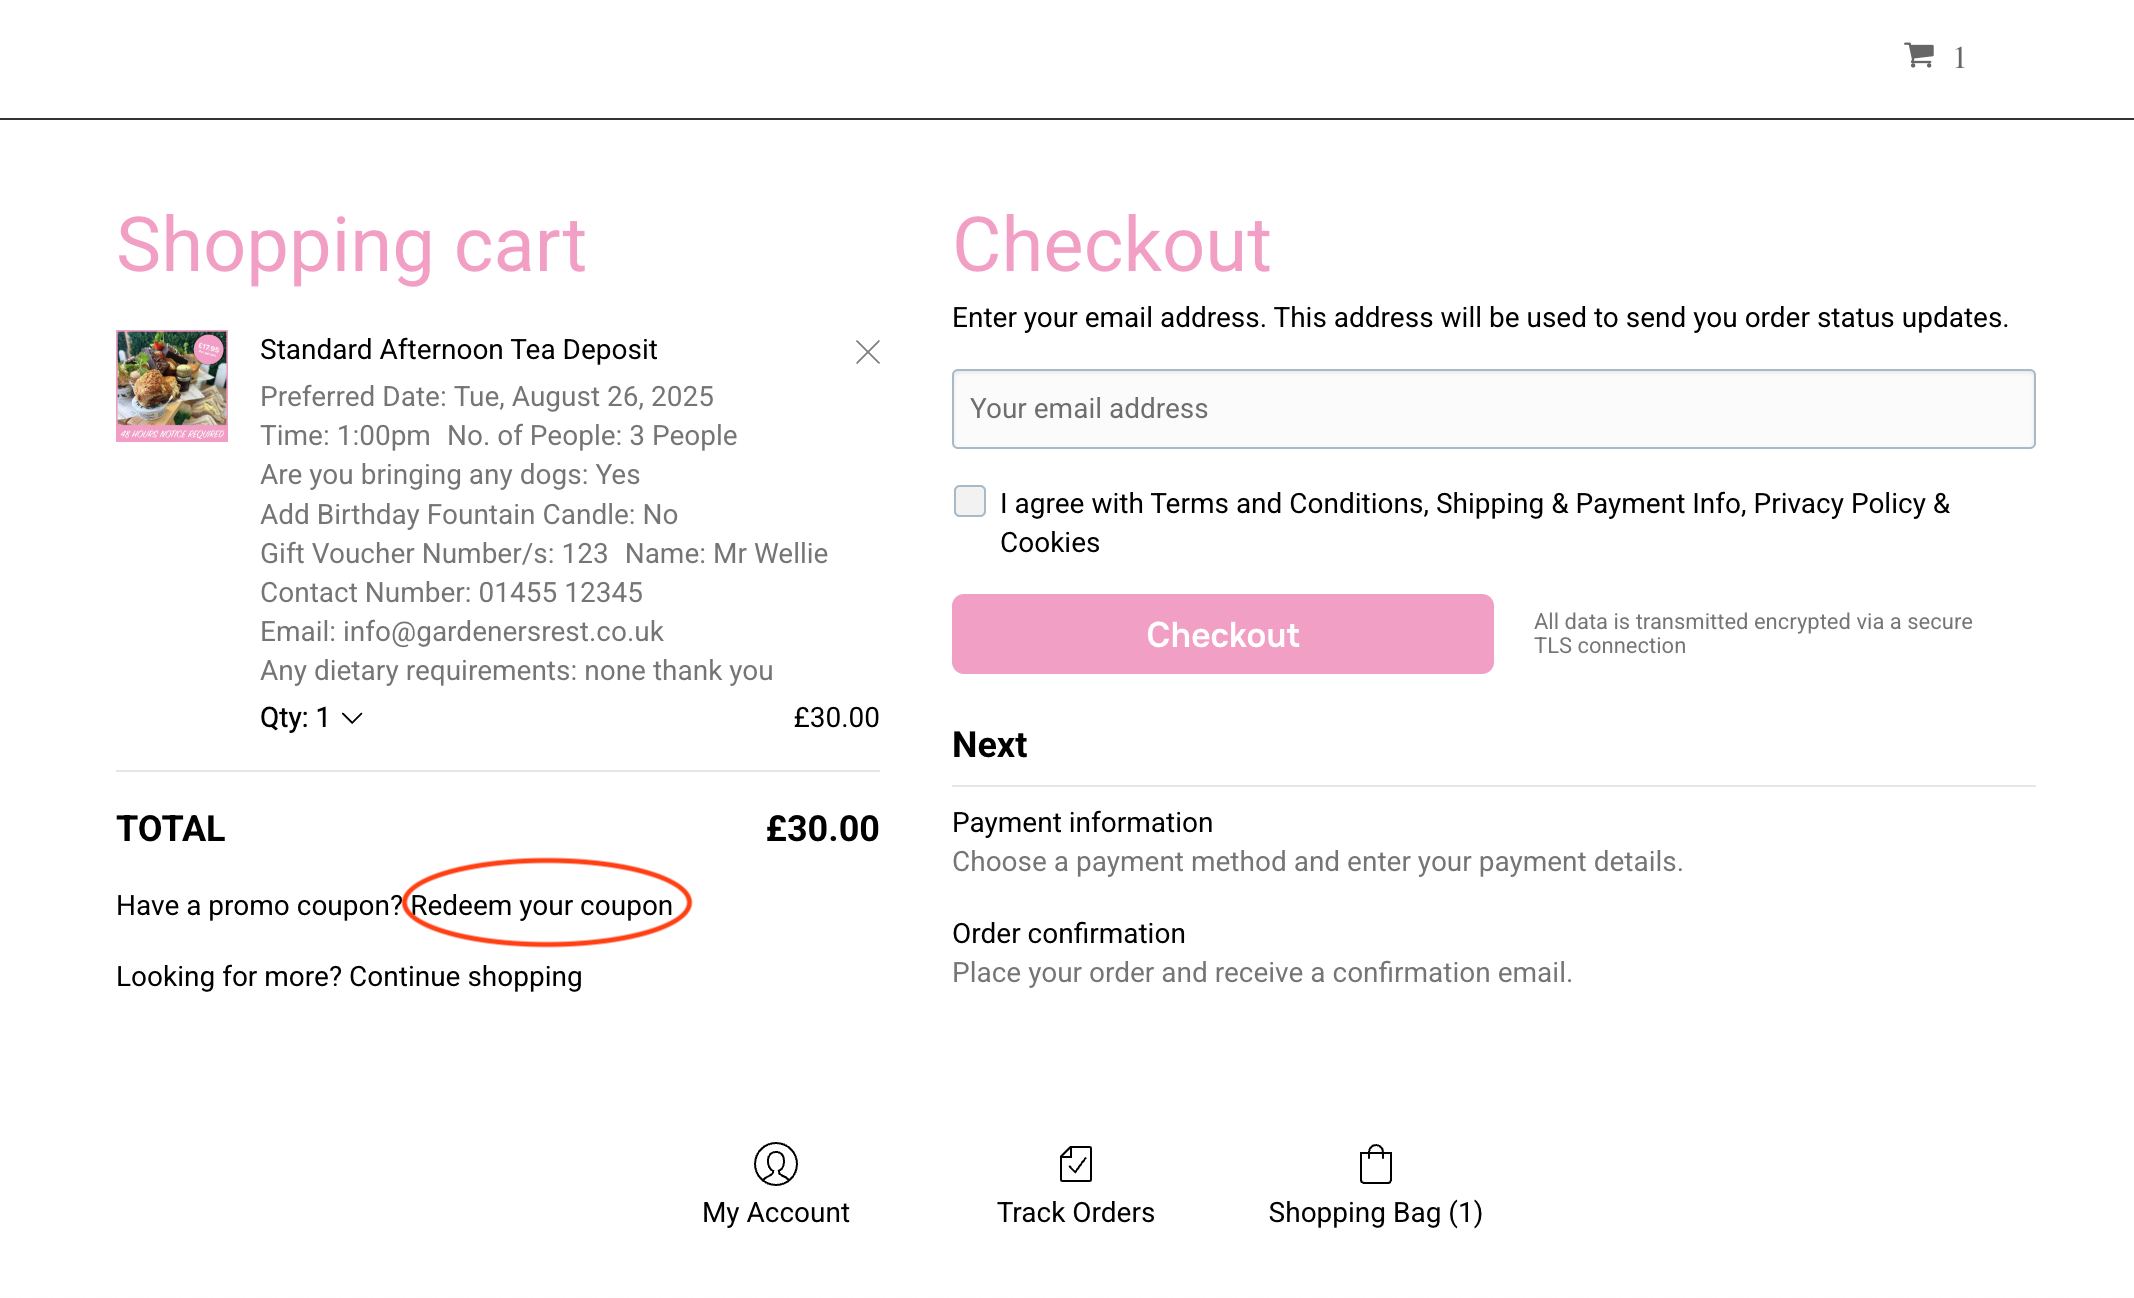Click the afternoon tea product thumbnail
Screen dimensions: 2134x1298
(172, 386)
